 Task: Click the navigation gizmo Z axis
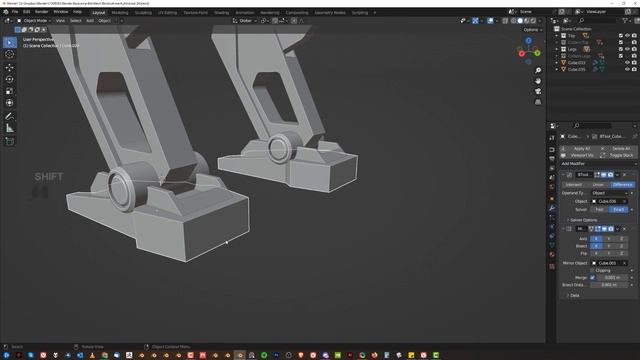(529, 40)
